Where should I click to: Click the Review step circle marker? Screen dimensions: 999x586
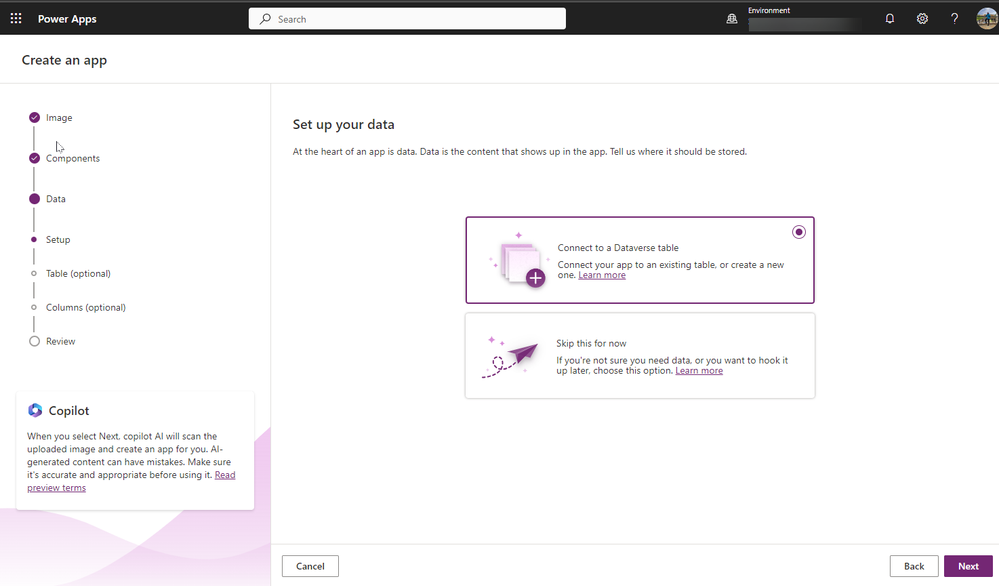click(x=34, y=341)
